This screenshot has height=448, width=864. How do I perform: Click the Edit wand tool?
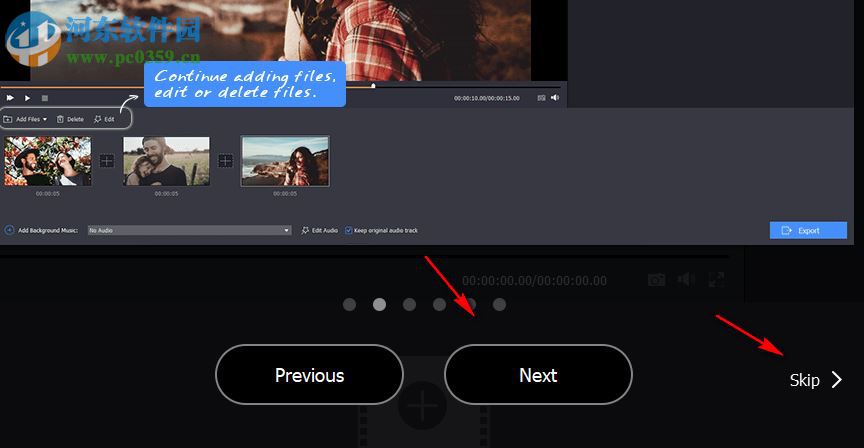click(x=104, y=119)
